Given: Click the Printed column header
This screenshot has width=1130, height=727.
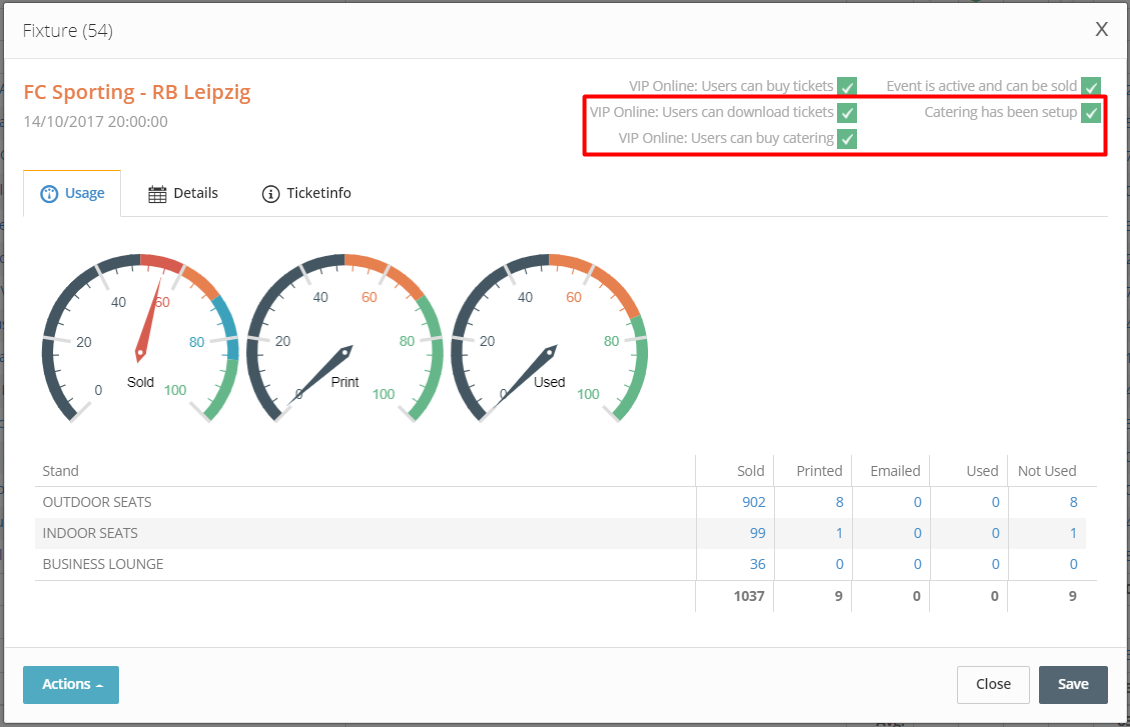Looking at the screenshot, I should (x=819, y=471).
